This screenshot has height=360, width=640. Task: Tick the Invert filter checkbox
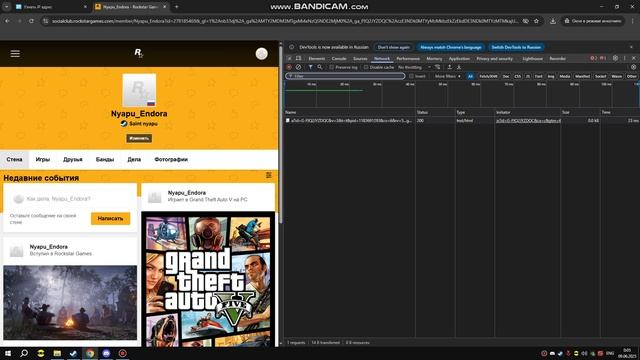coord(411,76)
